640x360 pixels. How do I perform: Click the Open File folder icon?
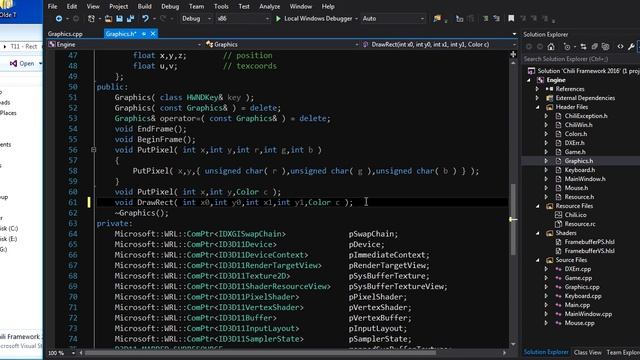(x=108, y=19)
